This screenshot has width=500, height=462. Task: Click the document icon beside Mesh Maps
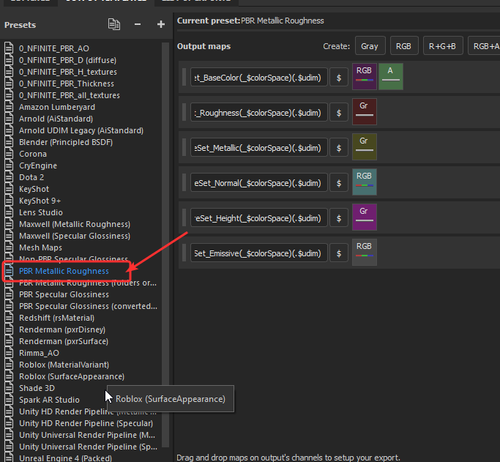pyautogui.click(x=9, y=247)
